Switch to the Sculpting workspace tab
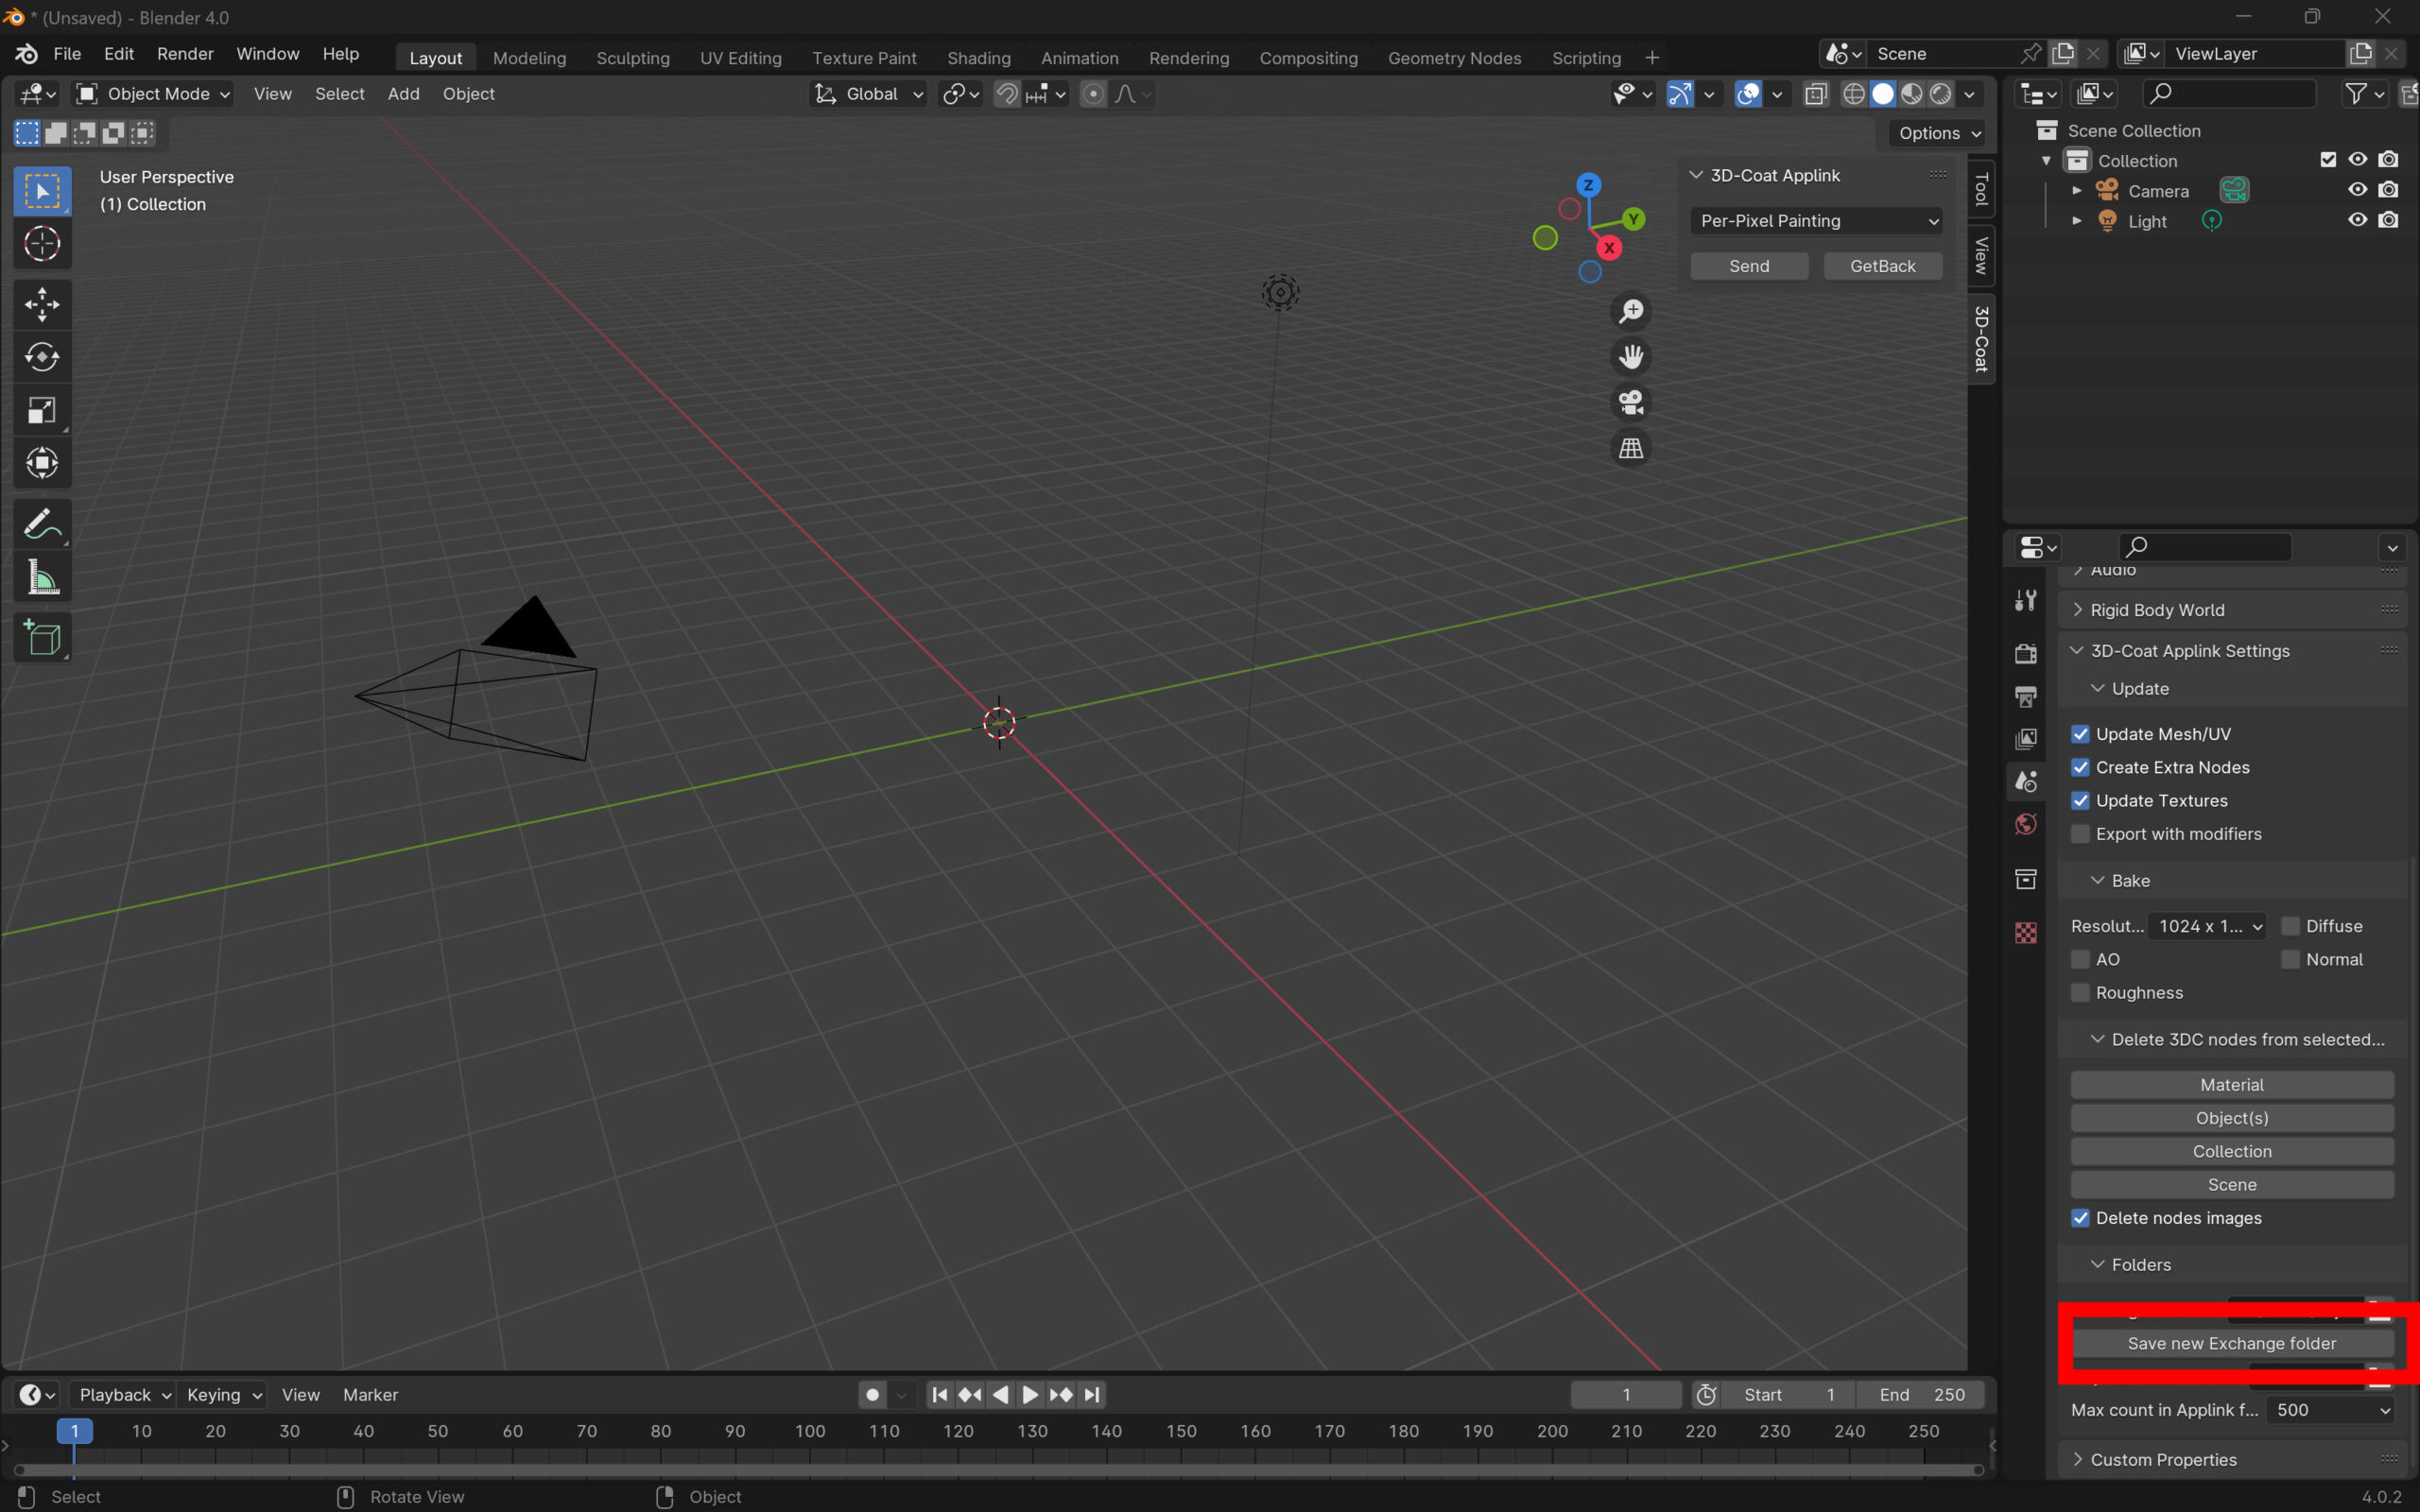Viewport: 2420px width, 1512px height. [x=632, y=58]
